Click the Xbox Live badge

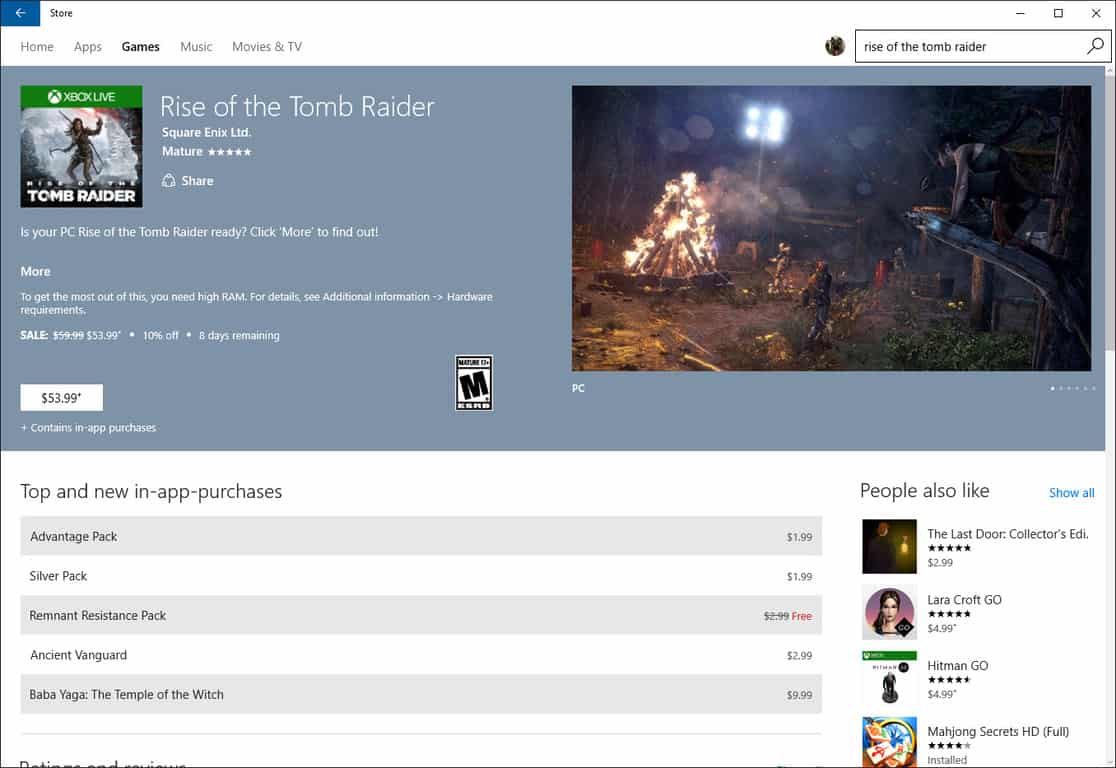point(81,94)
